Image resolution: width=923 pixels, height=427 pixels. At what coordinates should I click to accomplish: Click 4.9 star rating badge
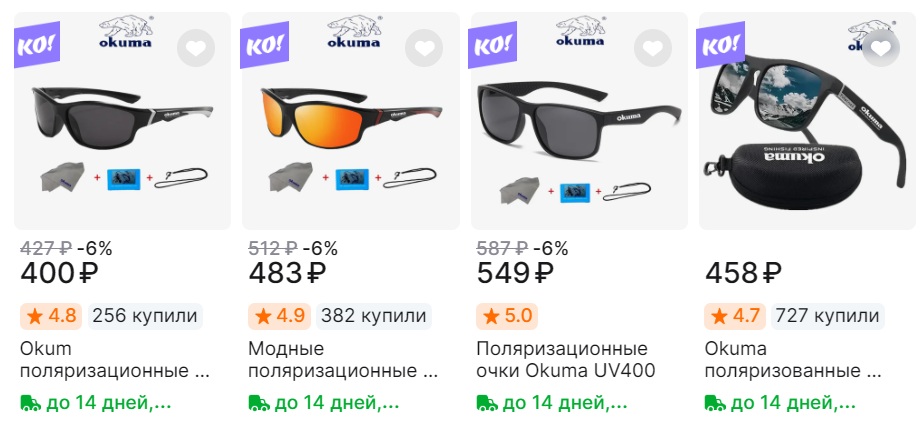tap(279, 316)
